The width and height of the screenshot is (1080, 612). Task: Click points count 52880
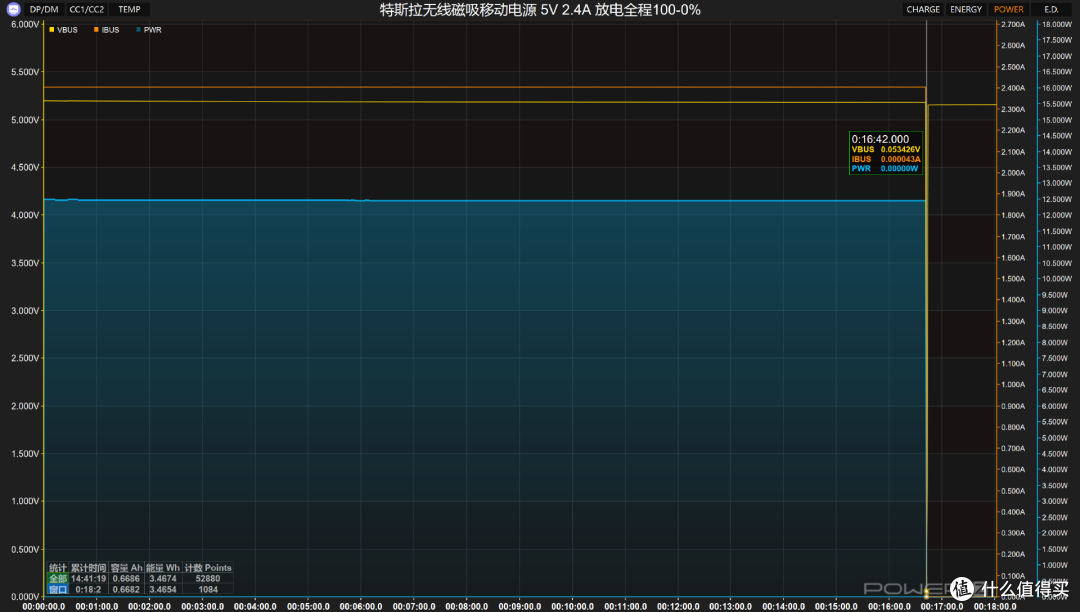pyautogui.click(x=208, y=579)
